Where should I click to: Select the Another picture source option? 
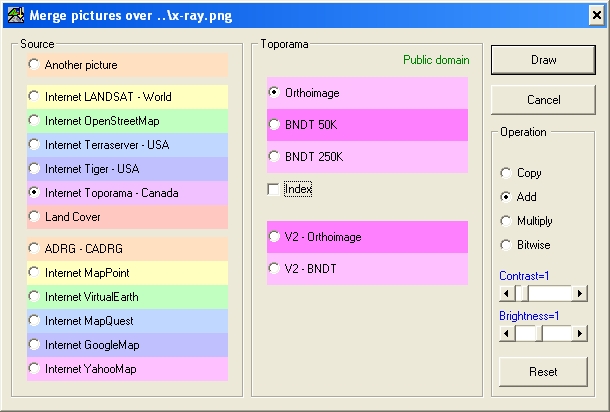pos(127,65)
